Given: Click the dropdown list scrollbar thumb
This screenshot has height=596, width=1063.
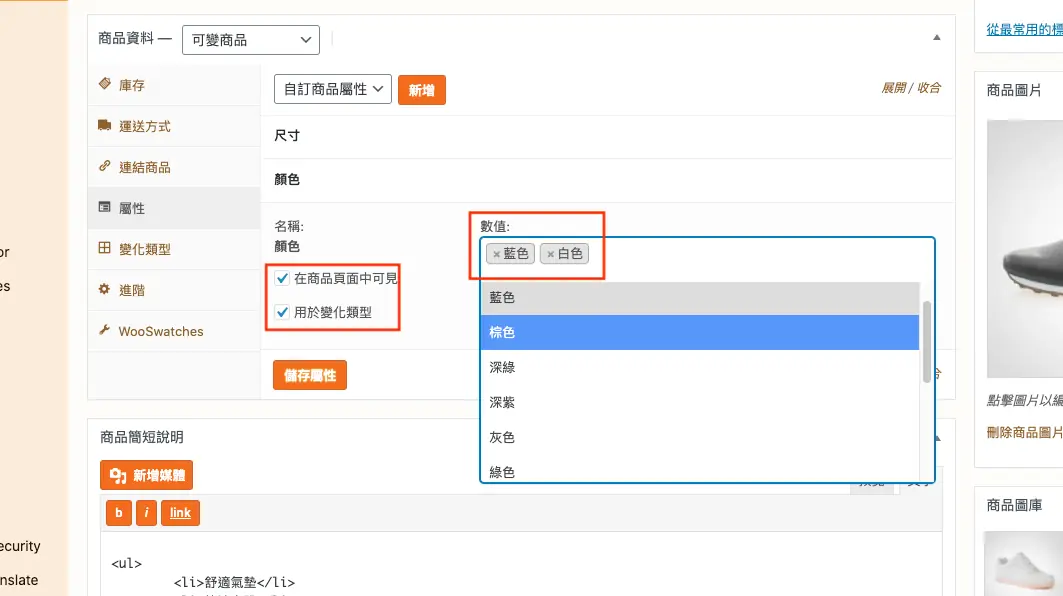Looking at the screenshot, I should coord(927,342).
